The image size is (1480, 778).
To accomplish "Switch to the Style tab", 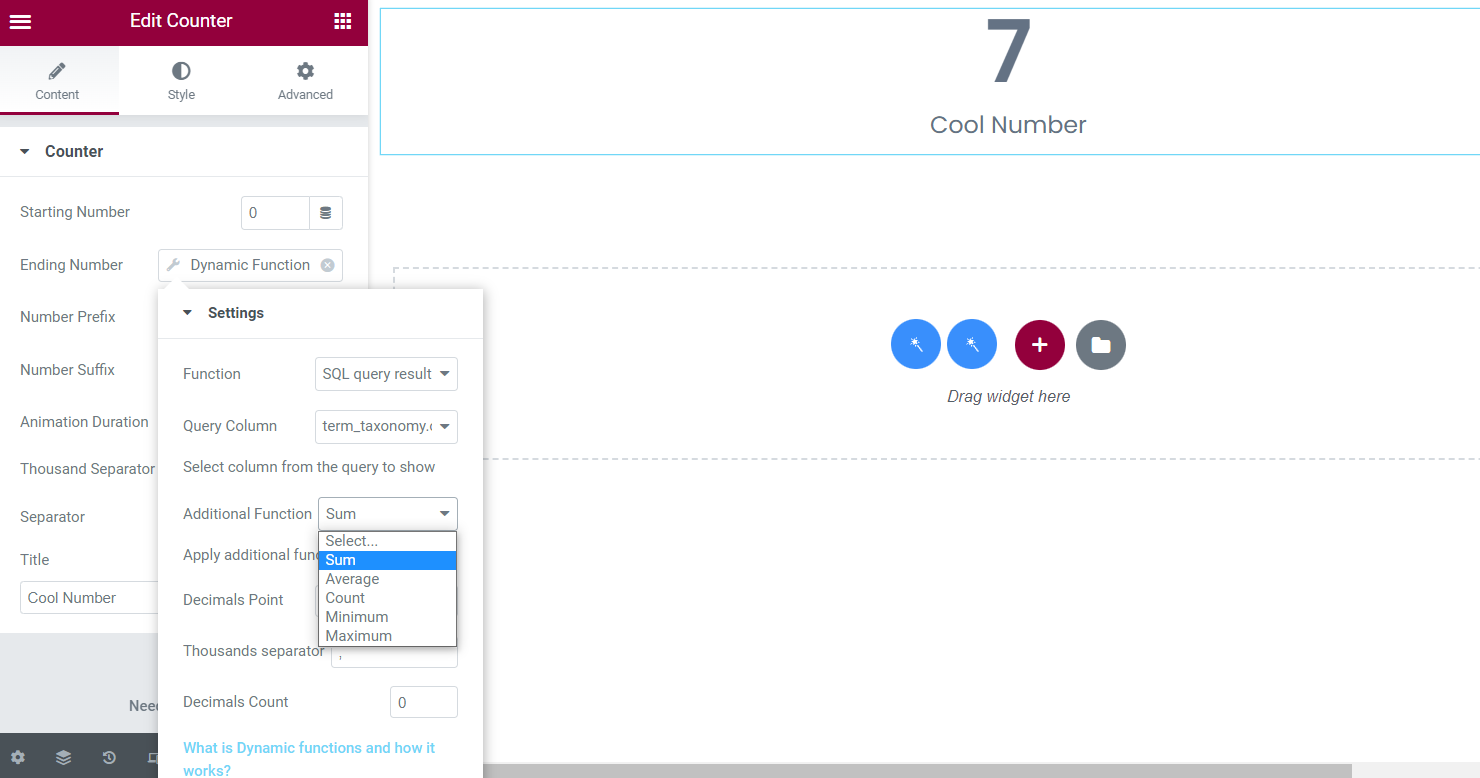I will pos(181,80).
